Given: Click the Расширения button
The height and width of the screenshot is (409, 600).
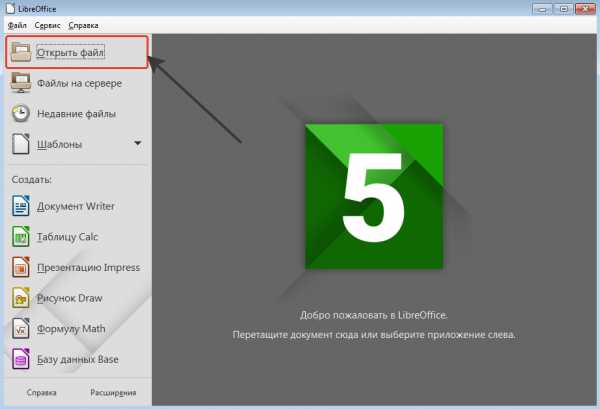Looking at the screenshot, I should click(113, 393).
